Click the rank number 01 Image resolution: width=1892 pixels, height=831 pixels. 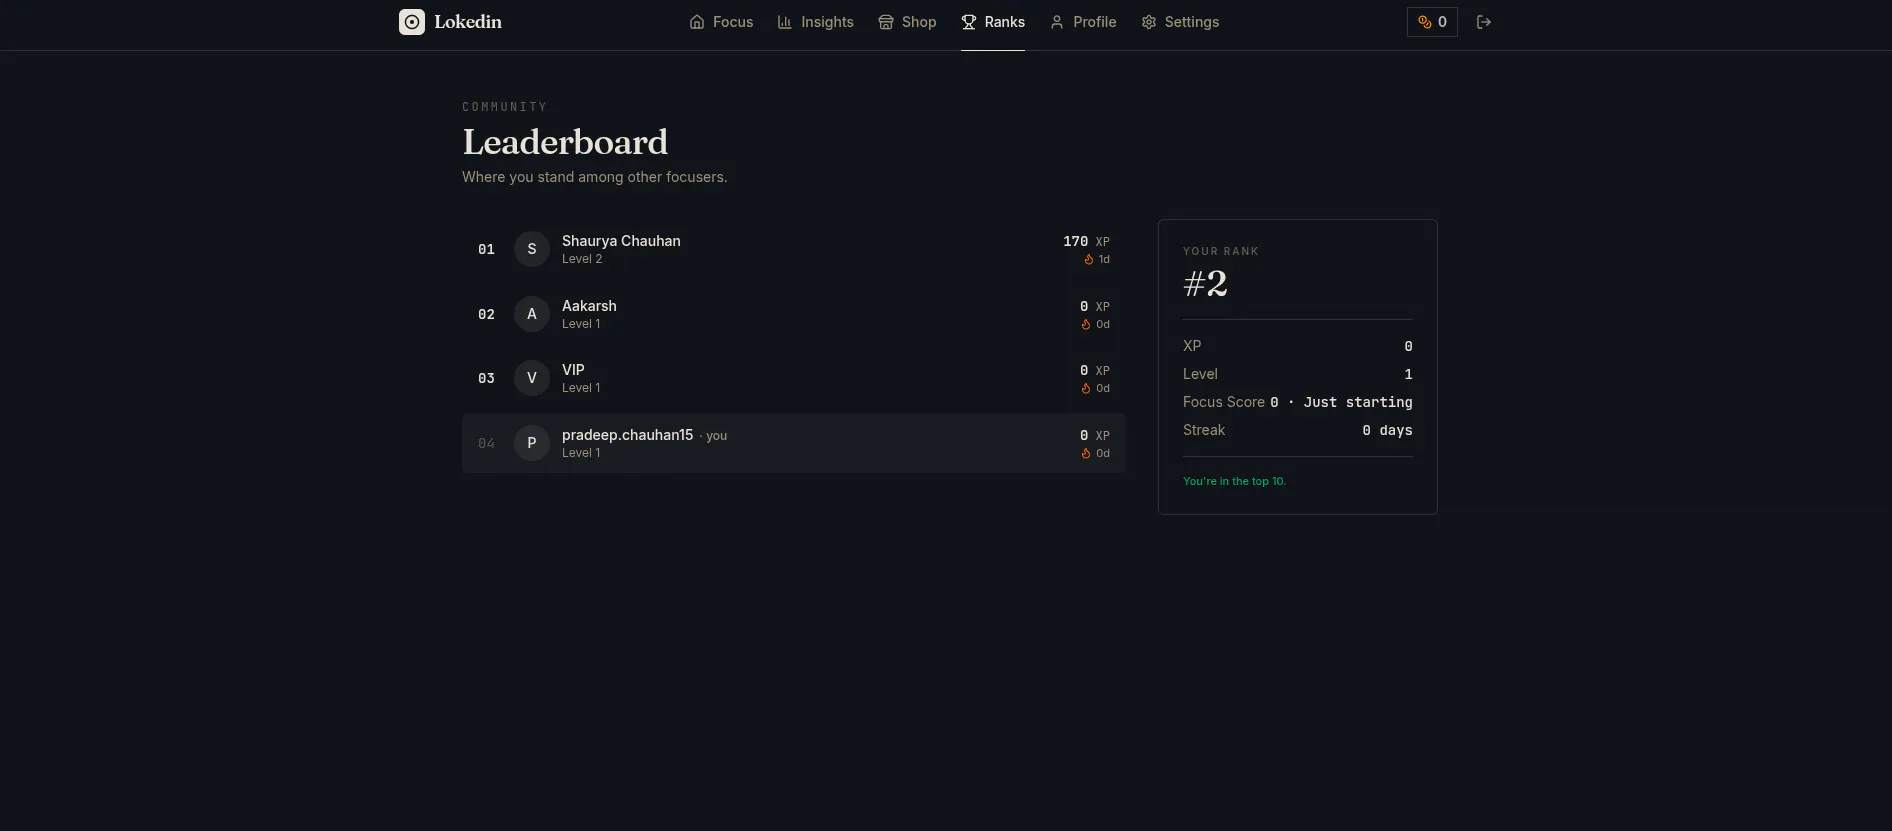click(x=486, y=249)
